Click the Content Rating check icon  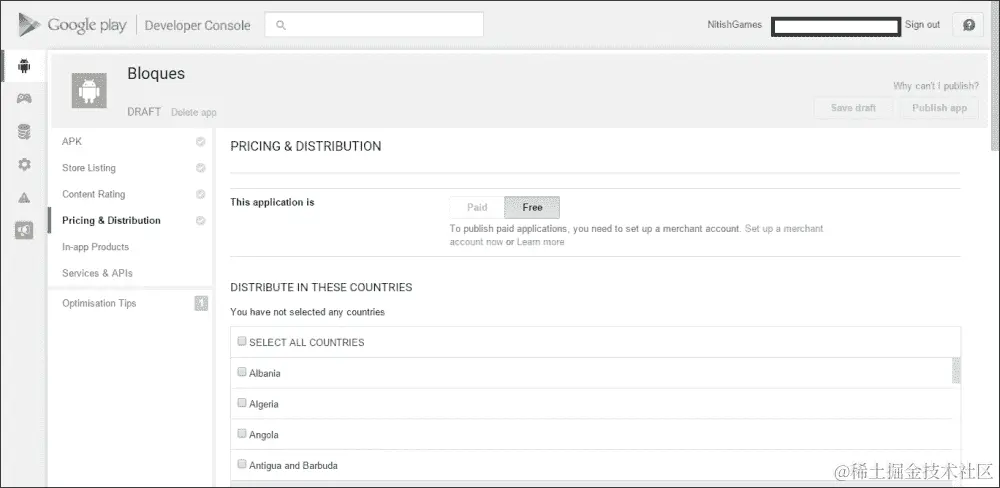pos(200,194)
